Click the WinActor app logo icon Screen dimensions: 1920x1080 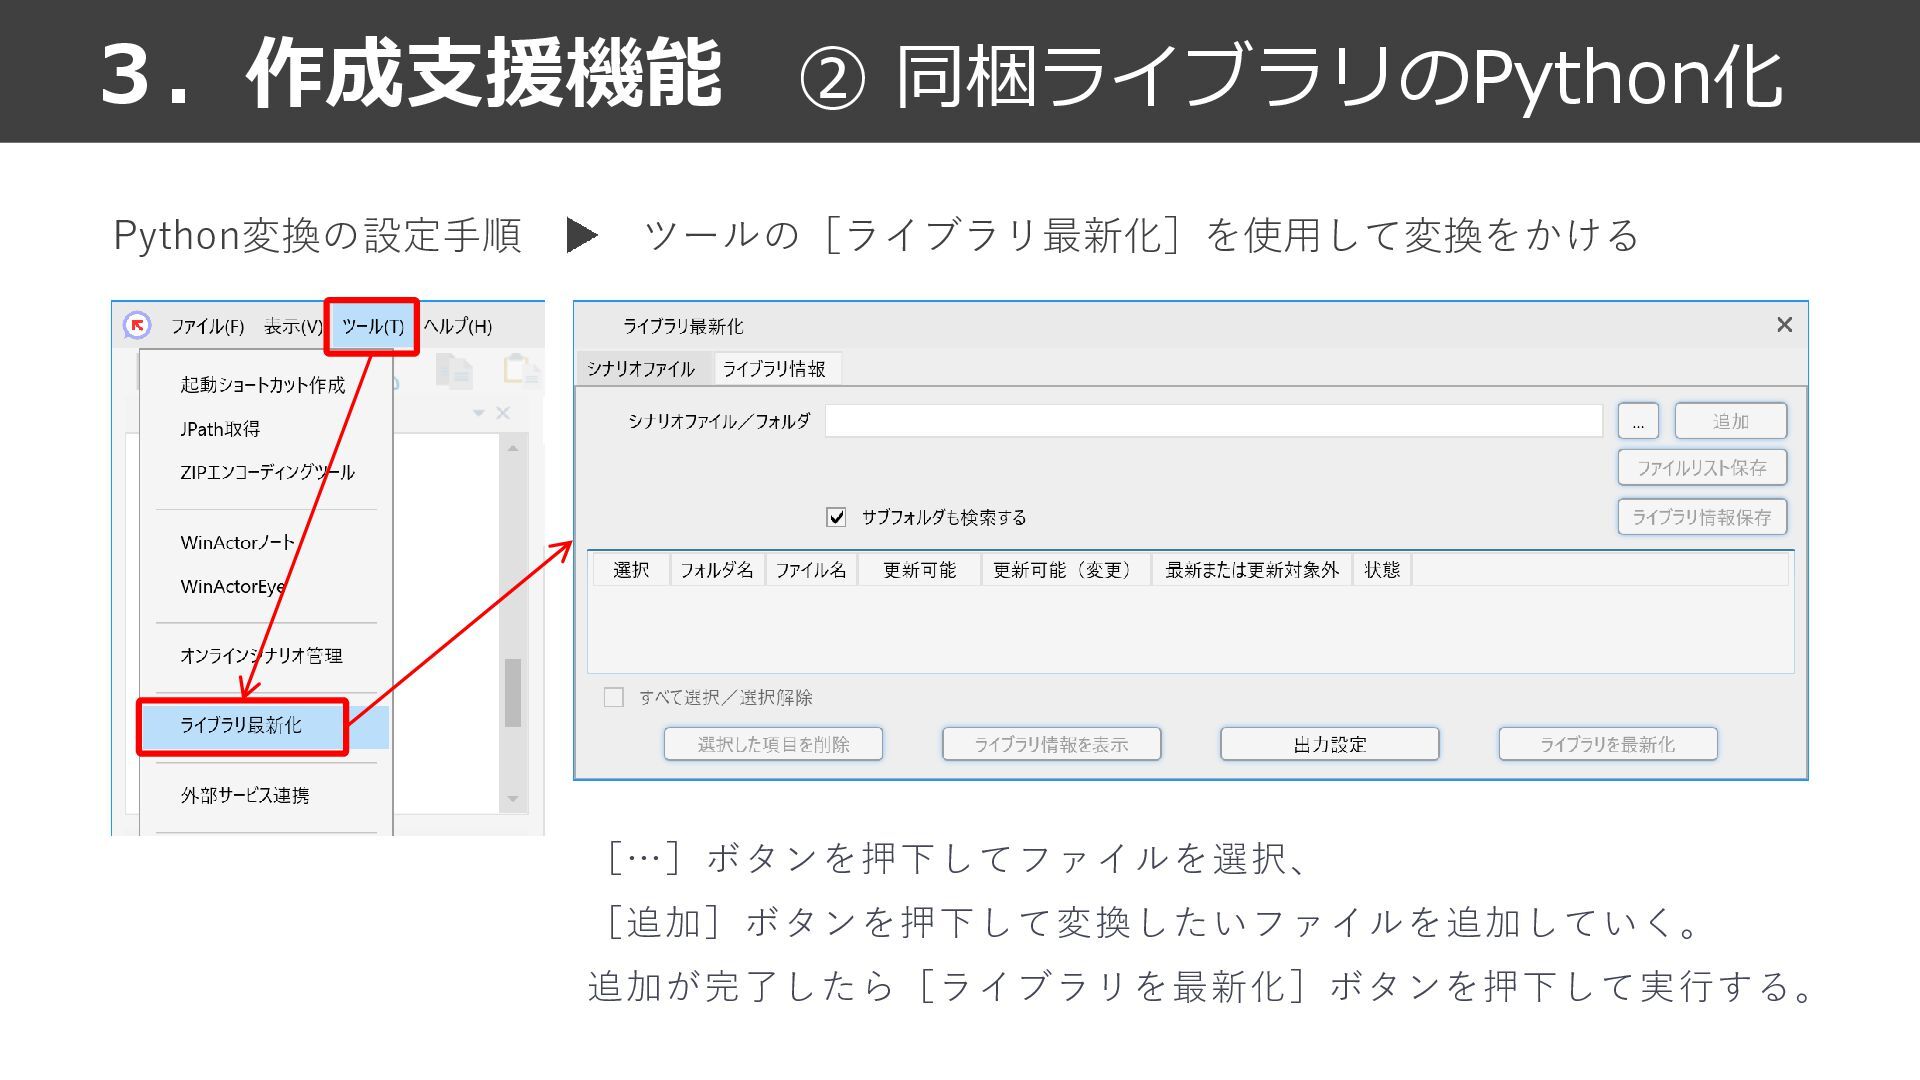(137, 325)
